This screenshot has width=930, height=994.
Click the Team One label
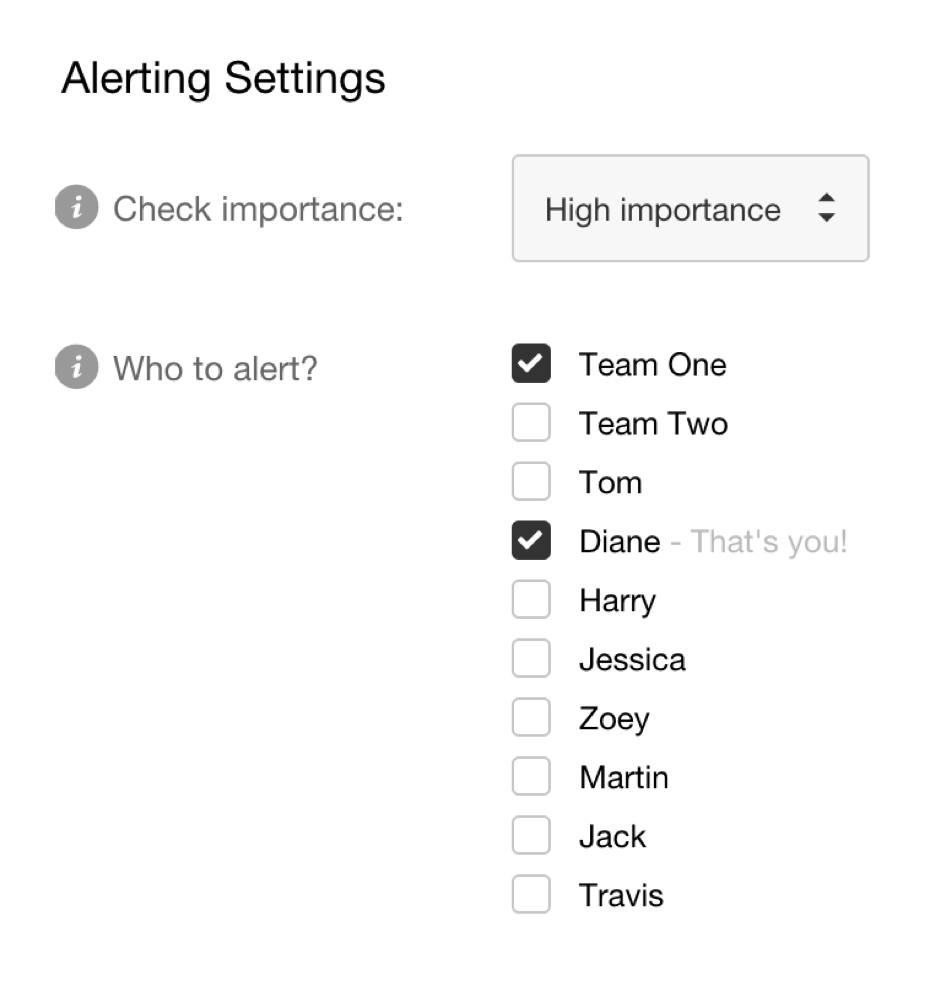tap(652, 365)
